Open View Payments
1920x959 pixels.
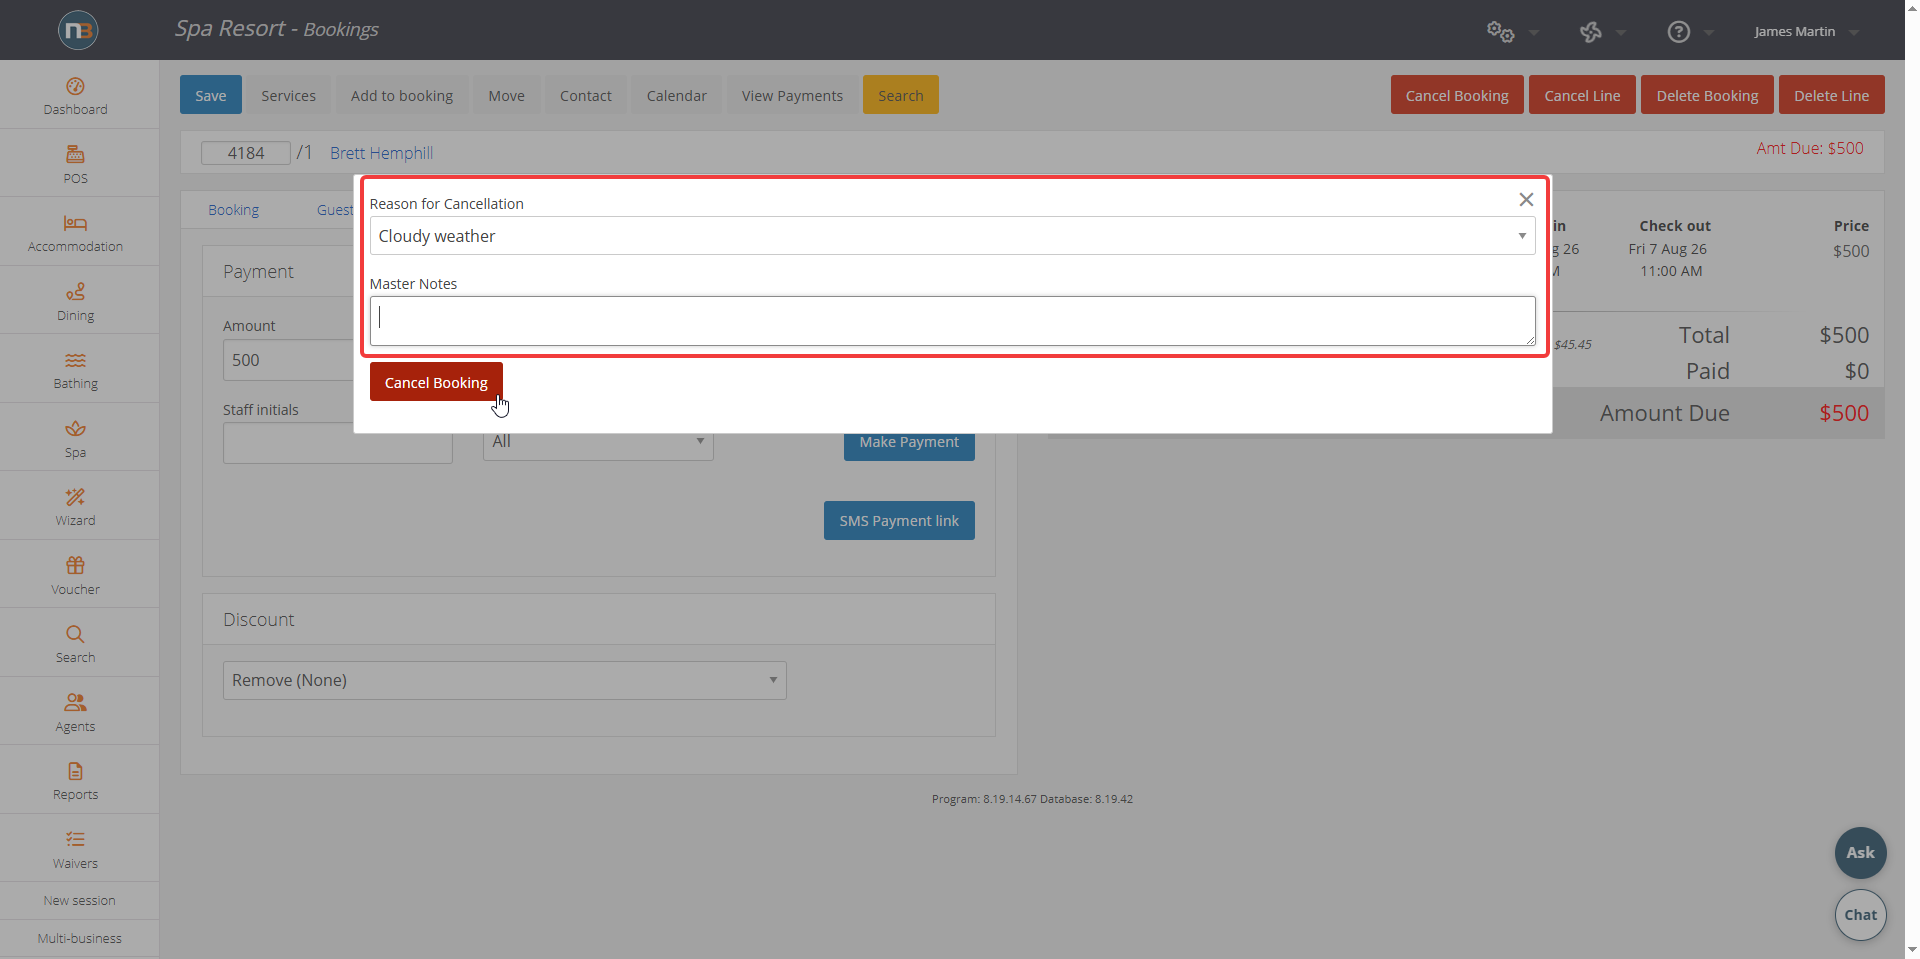(x=792, y=95)
